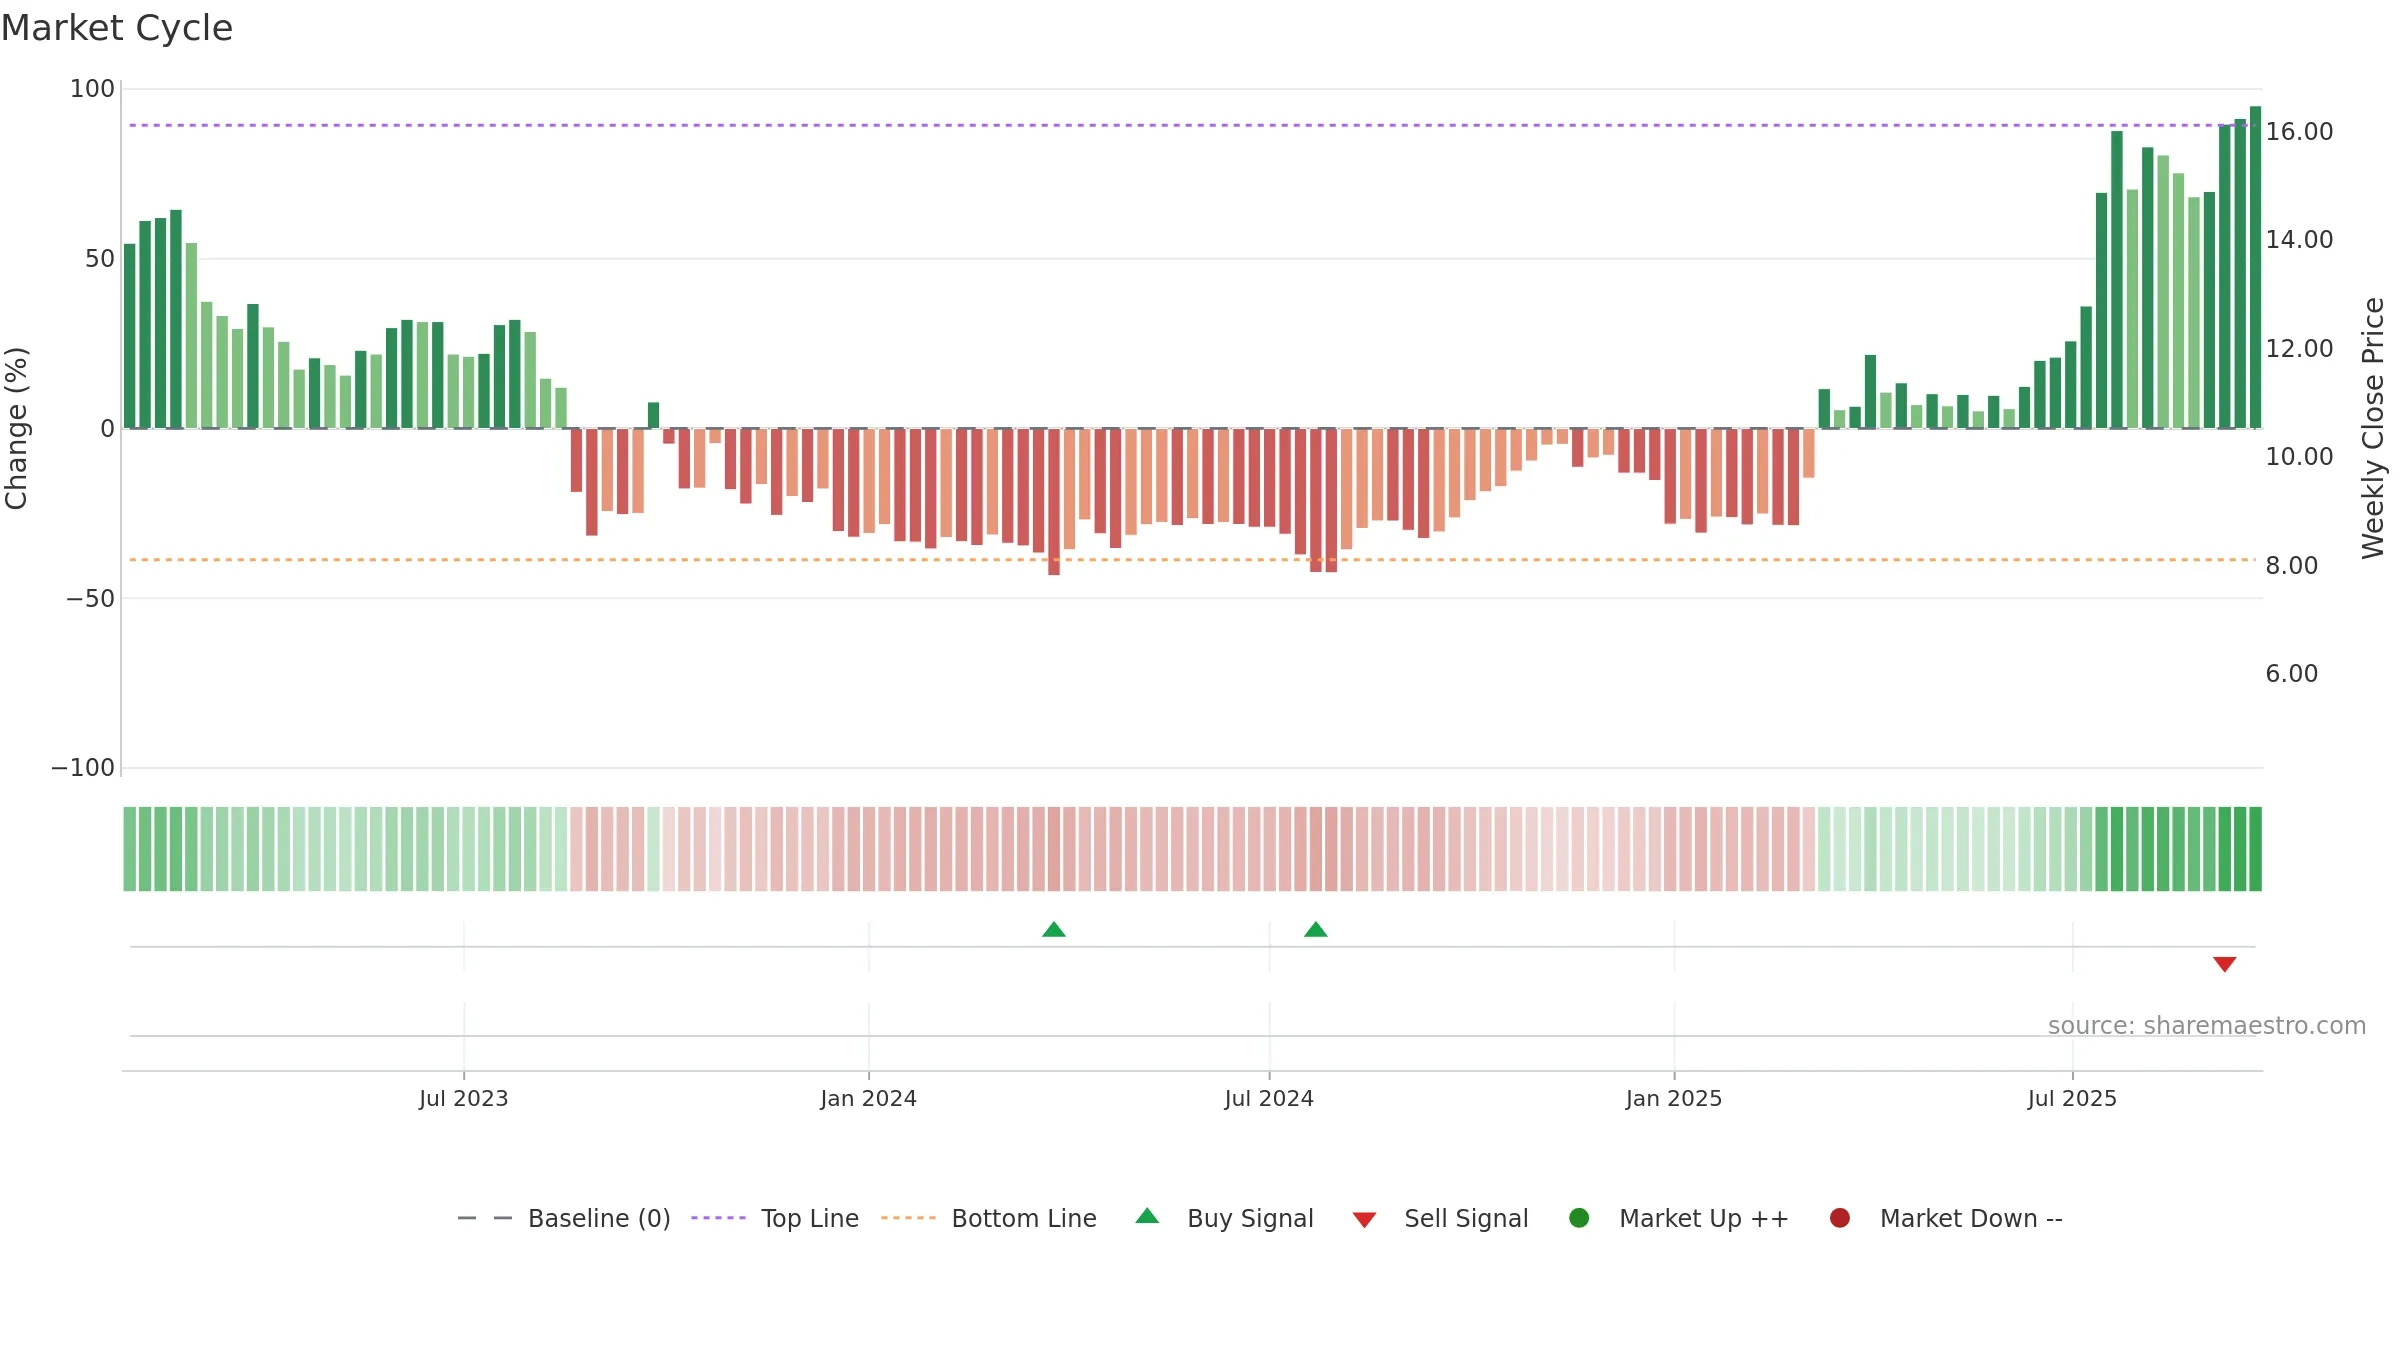Click the Jul 2024 x-axis label

click(1269, 1099)
